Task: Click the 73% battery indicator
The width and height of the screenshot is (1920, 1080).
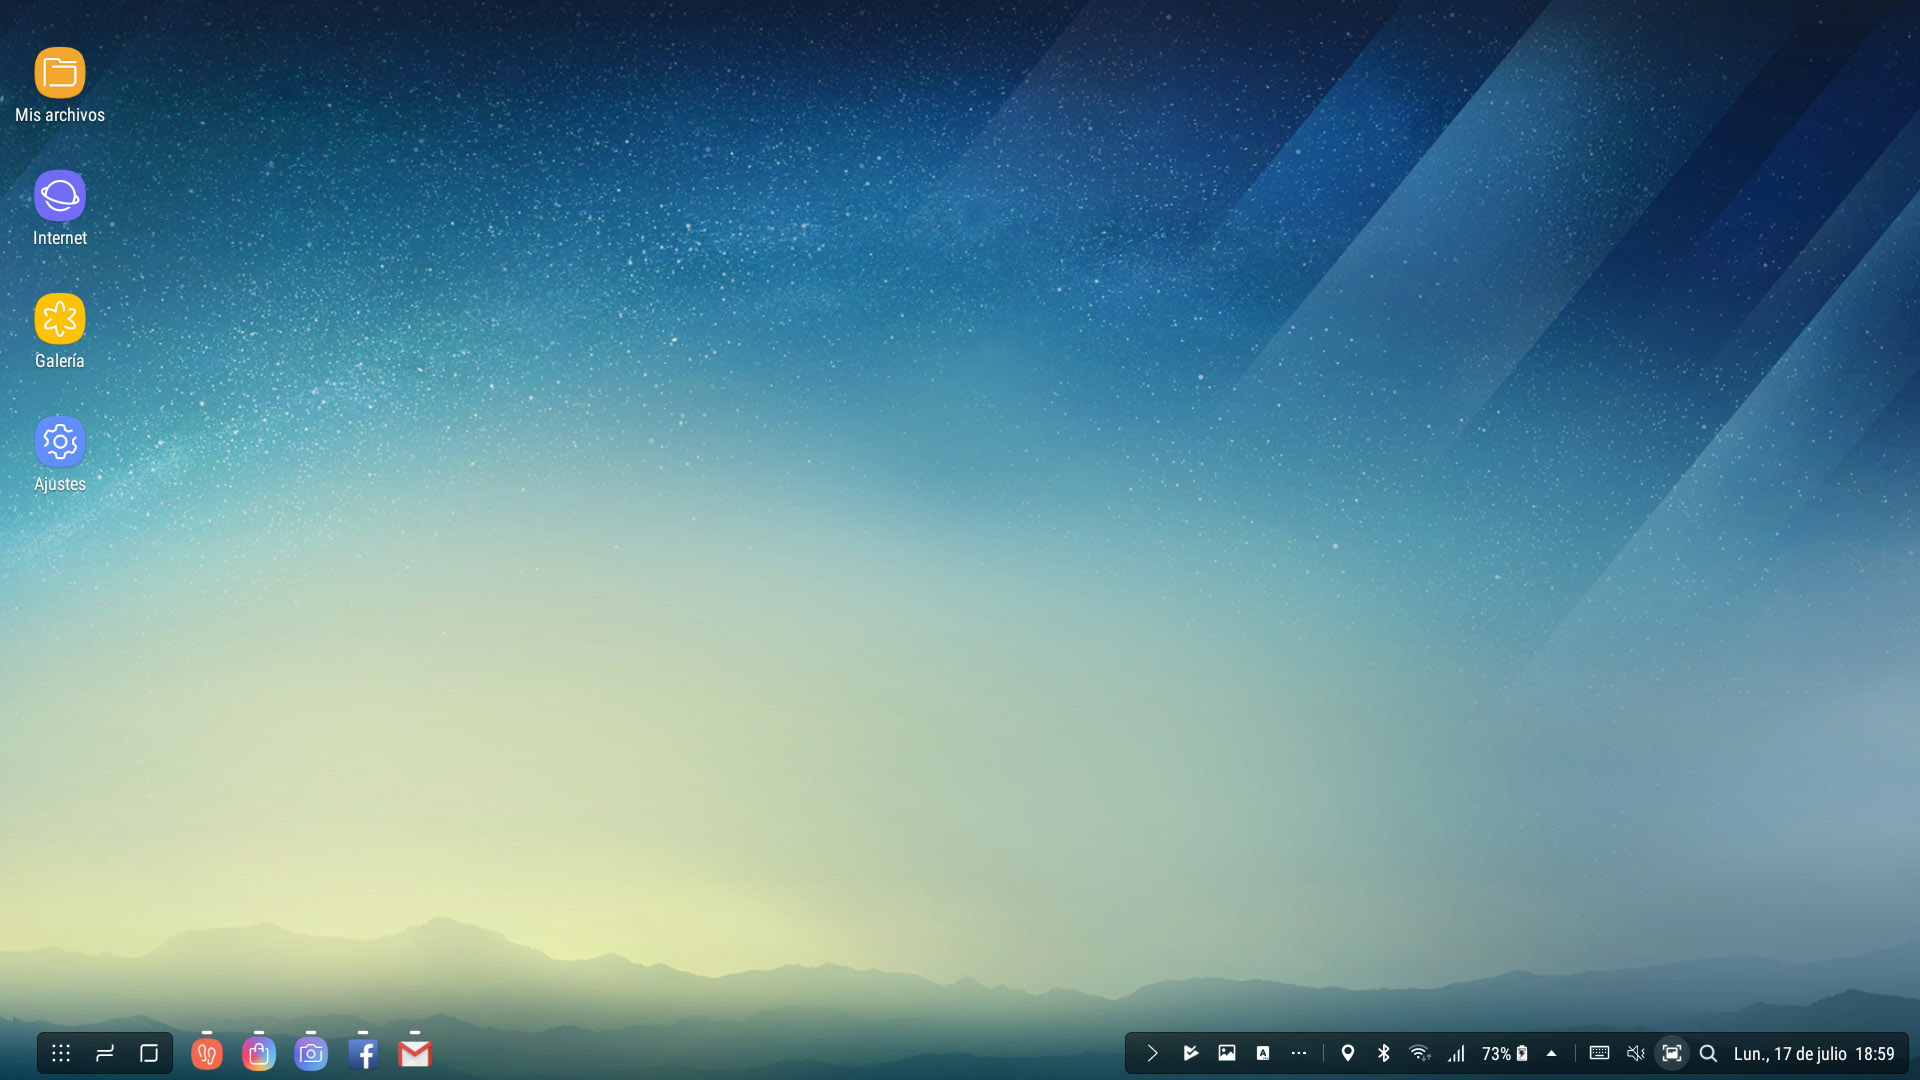Action: (1505, 1054)
